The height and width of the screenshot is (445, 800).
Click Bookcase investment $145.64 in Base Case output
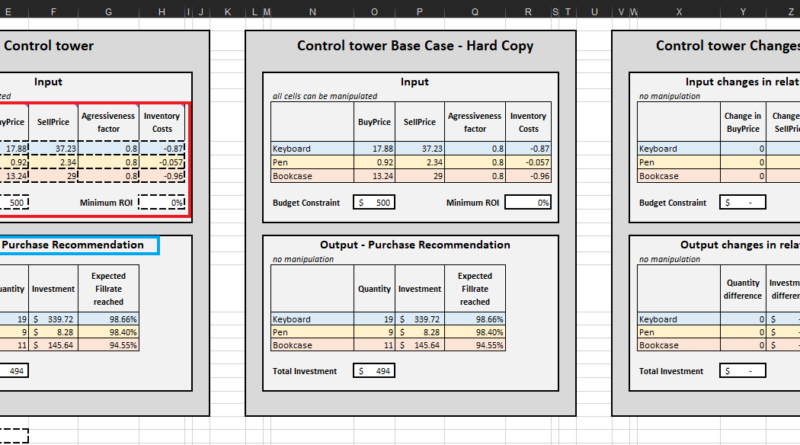(x=419, y=345)
